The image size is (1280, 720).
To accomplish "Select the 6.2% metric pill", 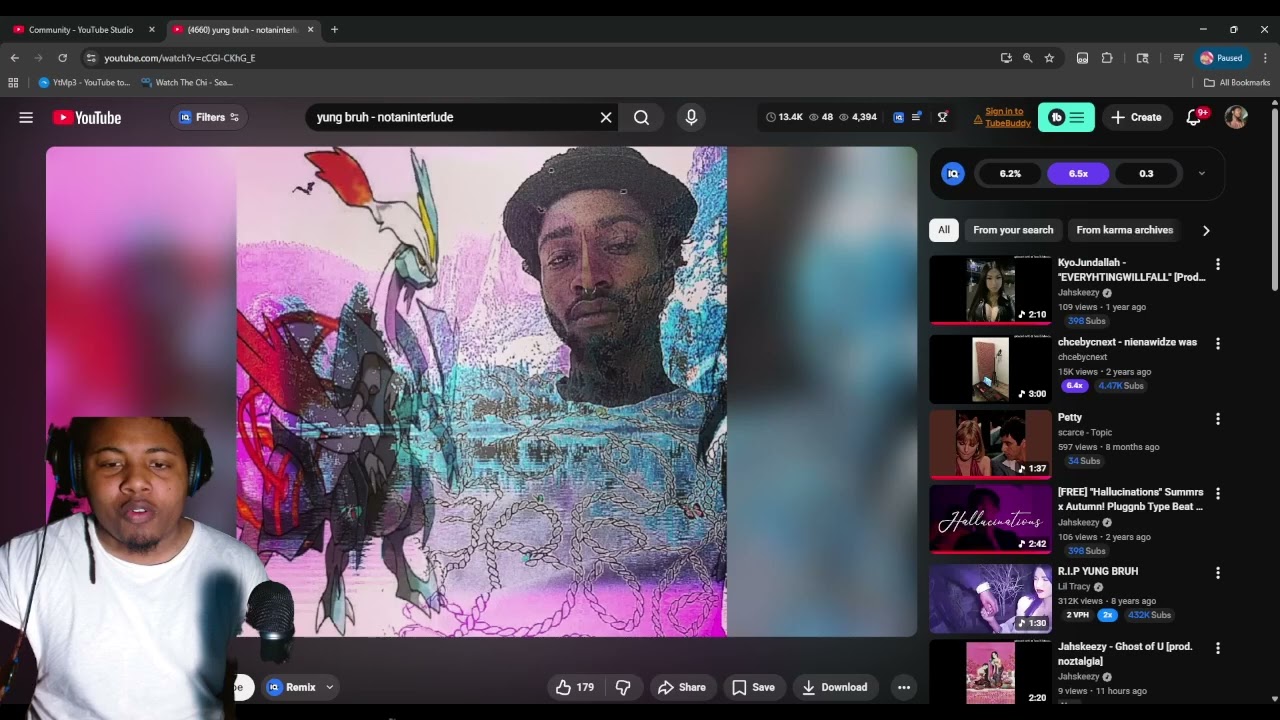I will pyautogui.click(x=1010, y=174).
